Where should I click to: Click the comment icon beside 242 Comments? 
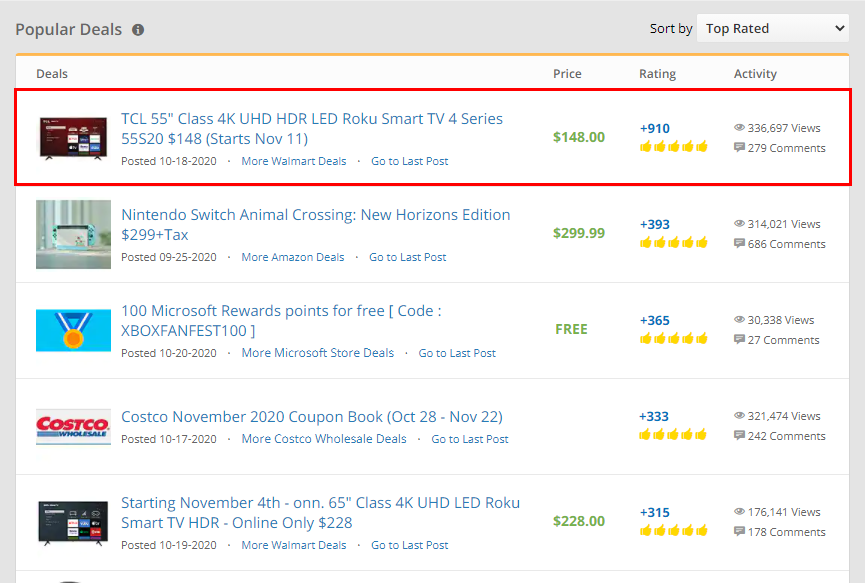click(x=739, y=435)
